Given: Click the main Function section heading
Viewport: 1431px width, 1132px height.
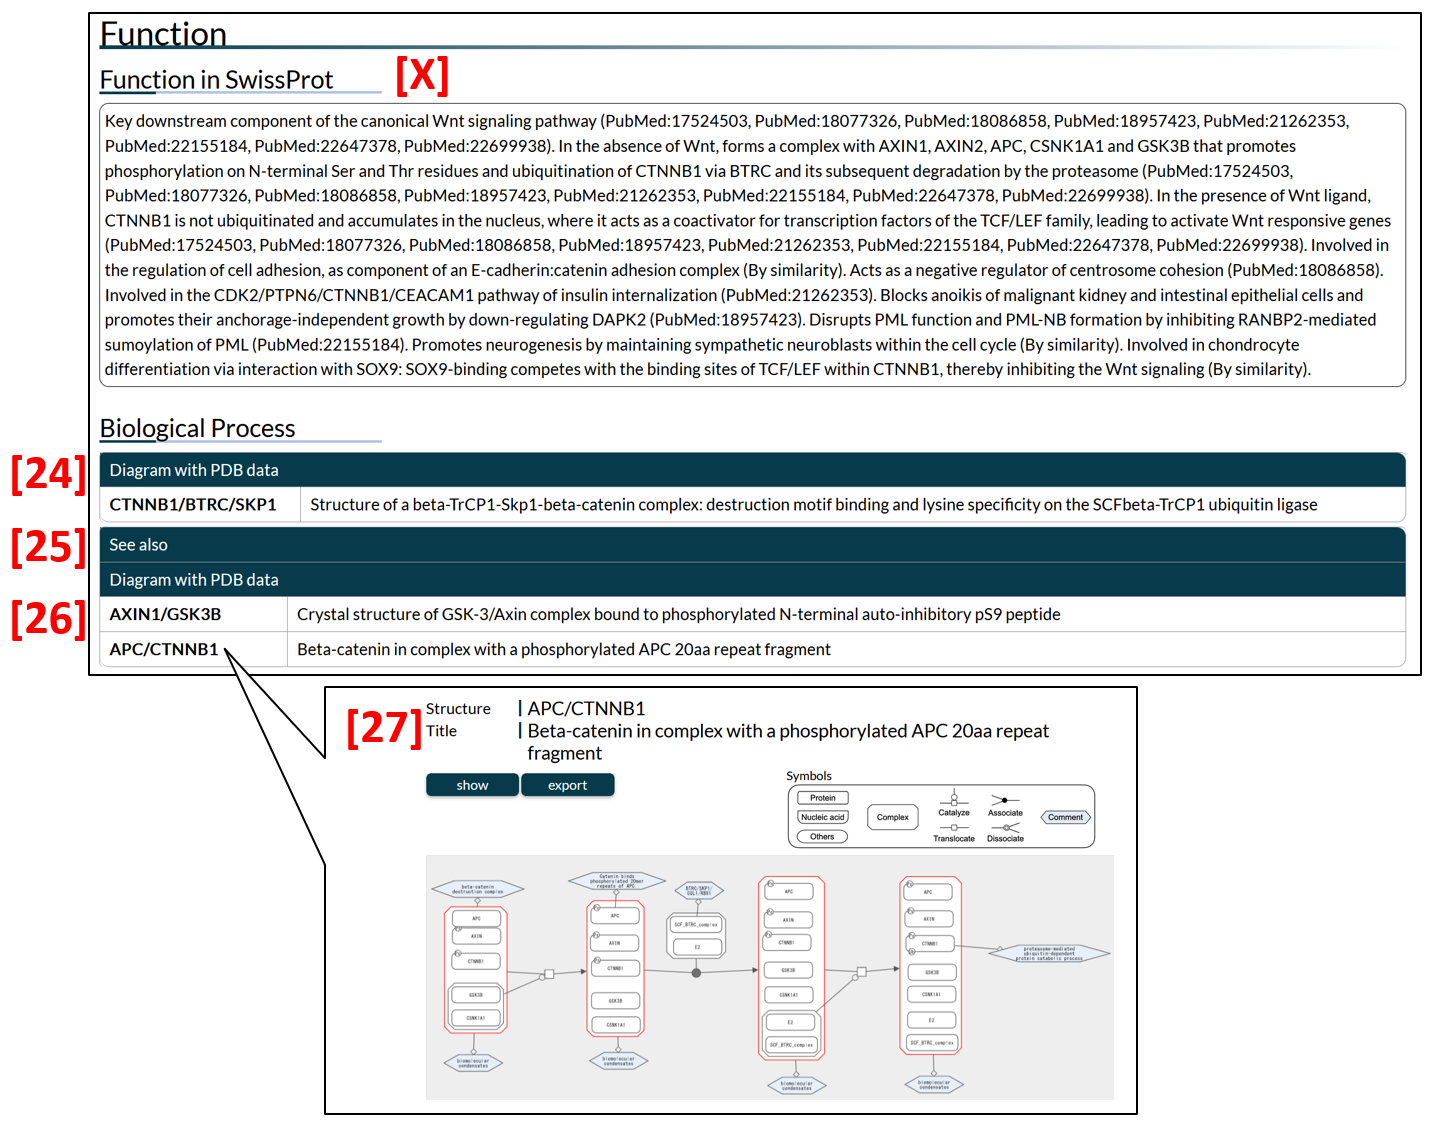Looking at the screenshot, I should pos(163,34).
